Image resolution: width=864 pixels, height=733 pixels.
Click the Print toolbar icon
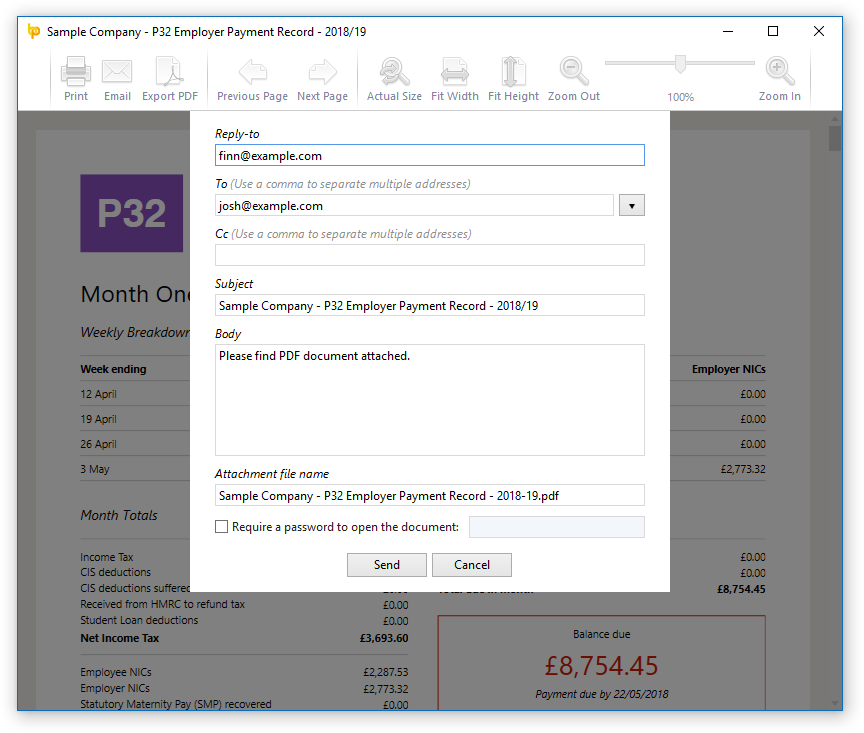click(x=75, y=72)
